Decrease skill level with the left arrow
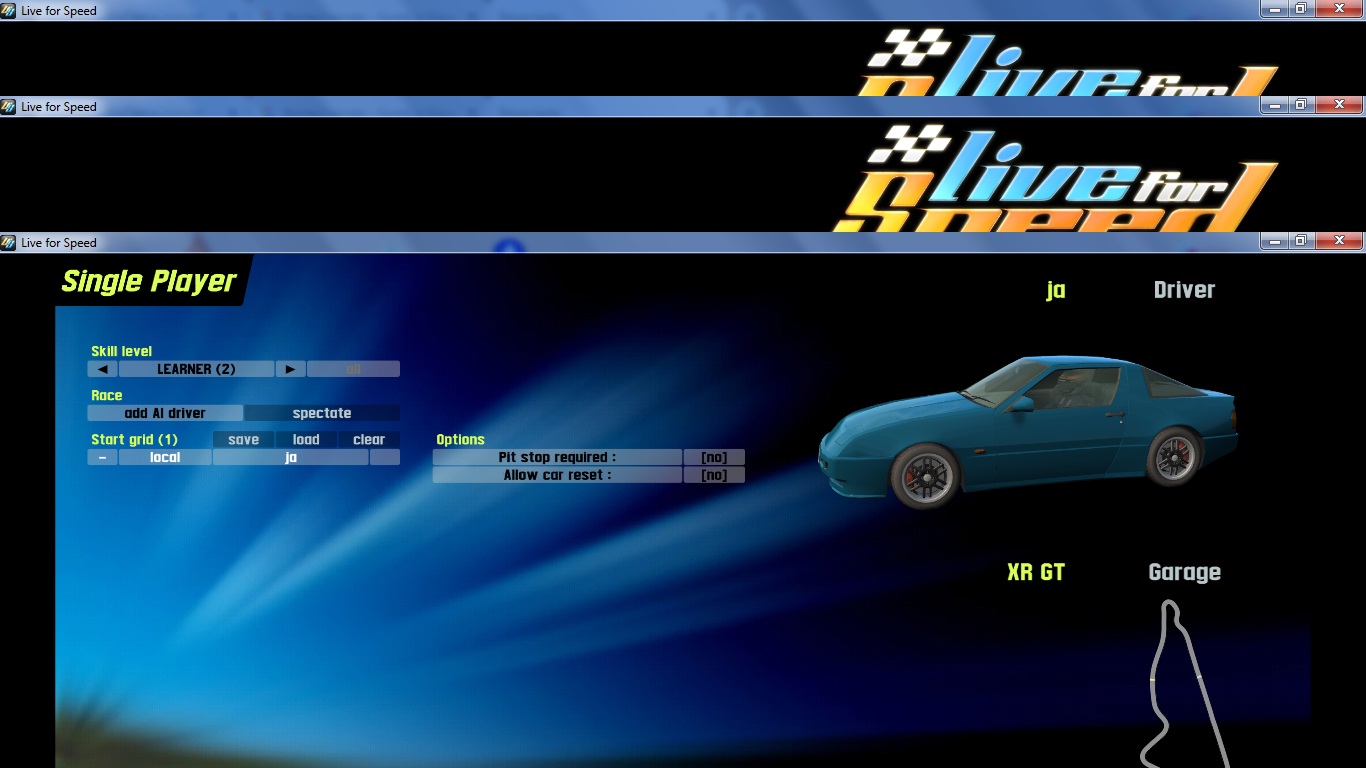Viewport: 1366px width, 768px height. pyautogui.click(x=103, y=369)
